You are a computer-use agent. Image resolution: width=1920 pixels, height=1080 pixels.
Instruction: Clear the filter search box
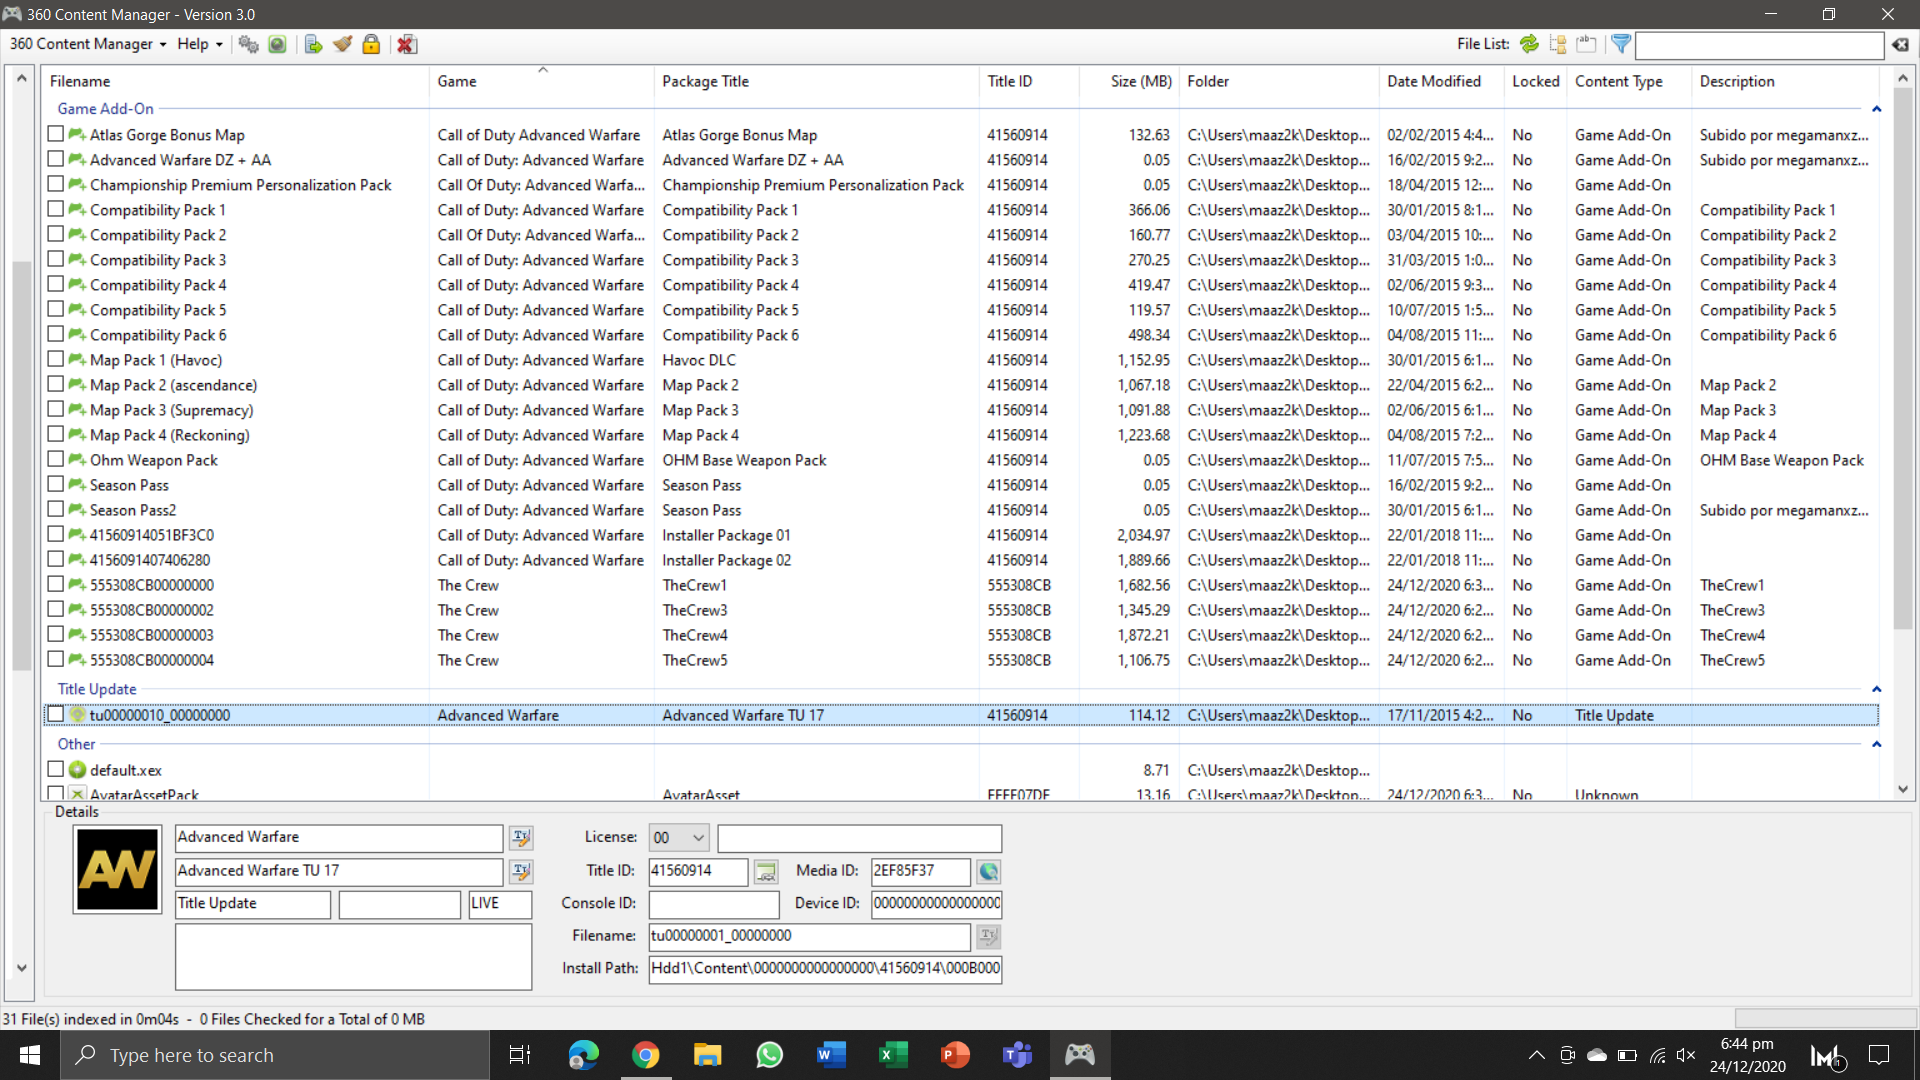click(x=1900, y=45)
